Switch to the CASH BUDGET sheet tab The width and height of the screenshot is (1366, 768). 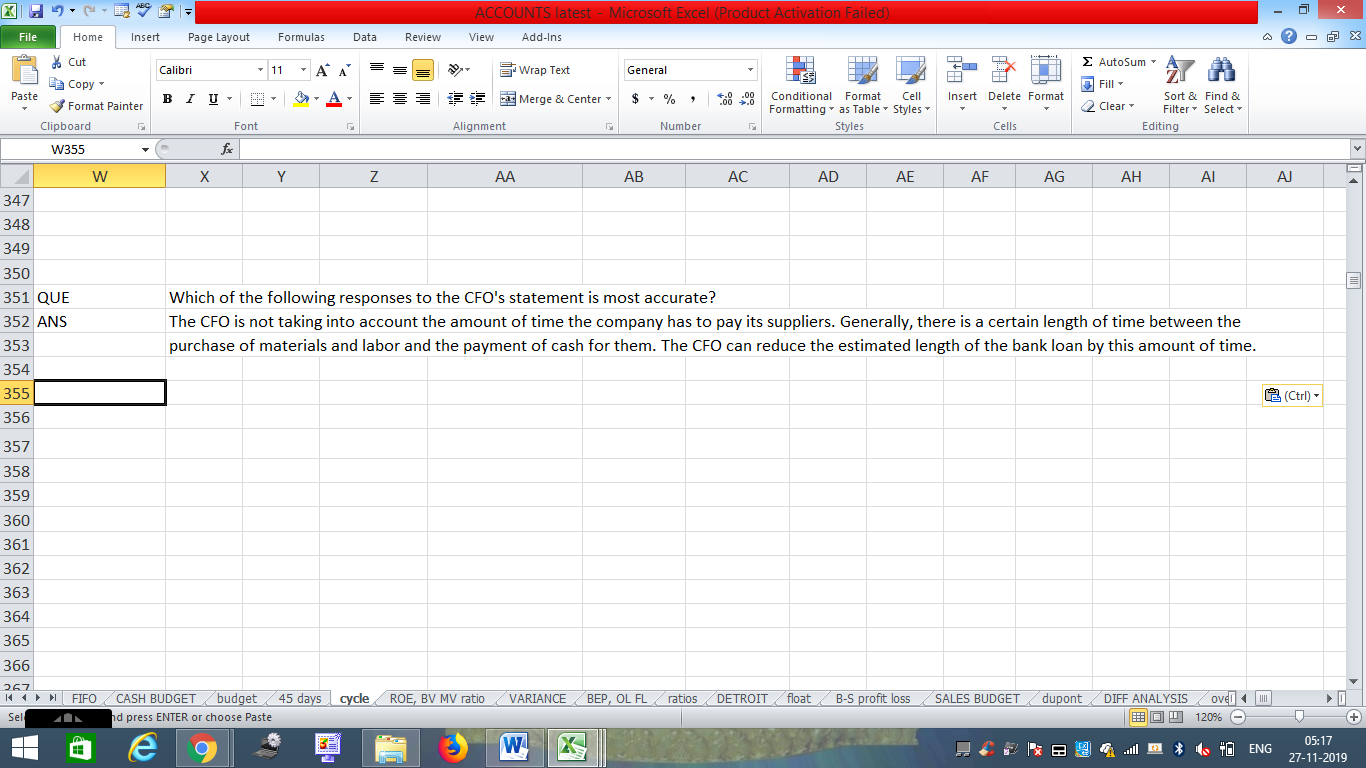(x=156, y=698)
